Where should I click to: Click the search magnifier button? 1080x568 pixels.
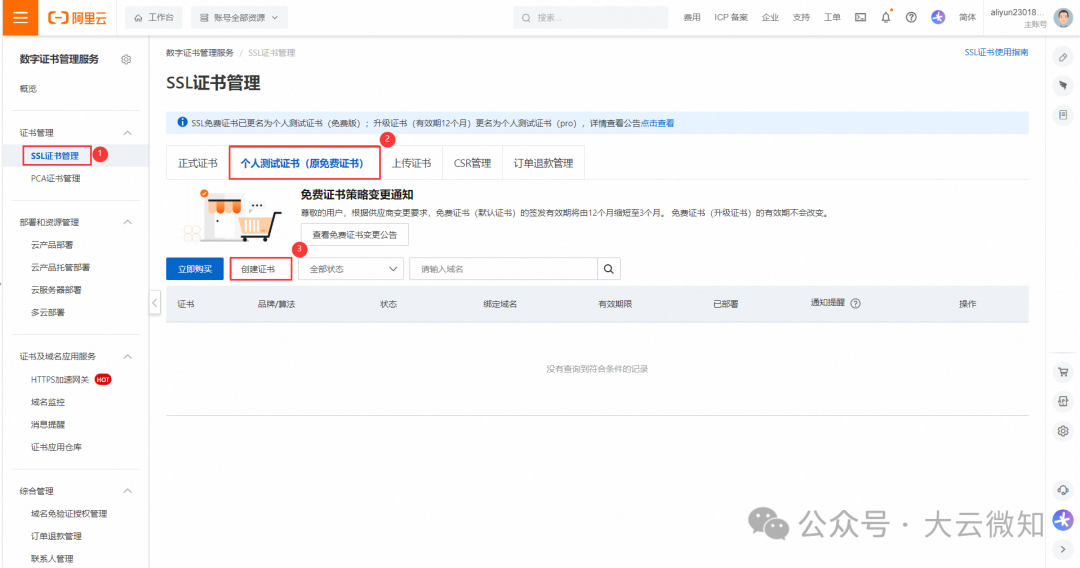(609, 269)
